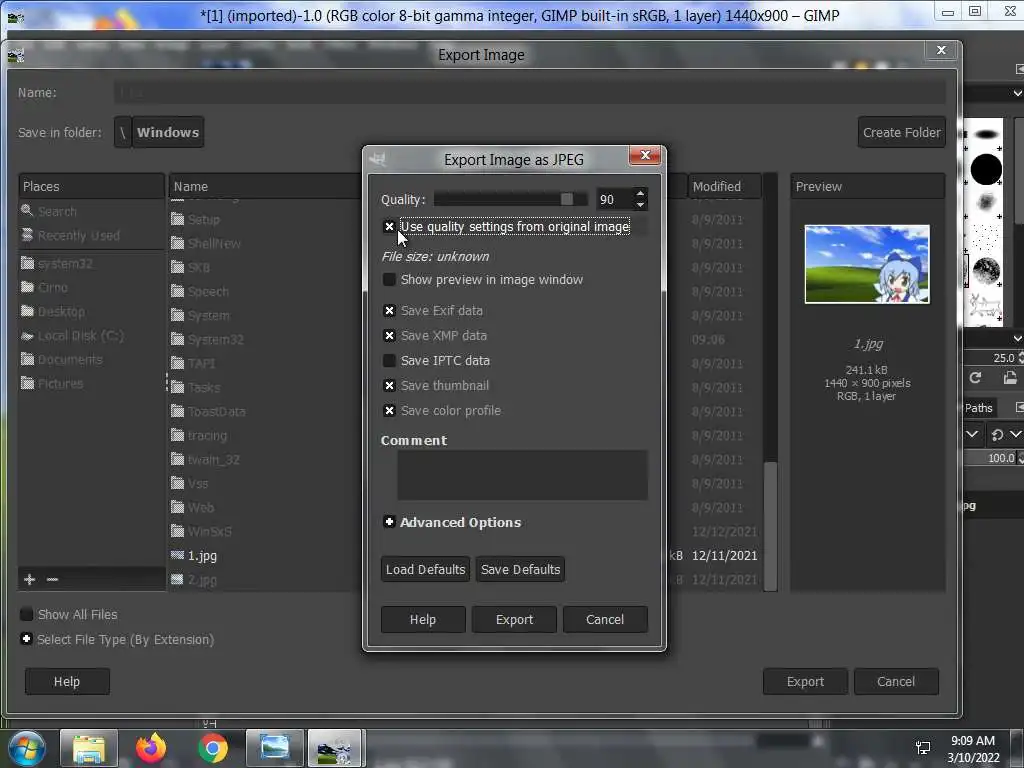Click the plus add bookmark icon
The image size is (1024, 768).
pos(29,579)
